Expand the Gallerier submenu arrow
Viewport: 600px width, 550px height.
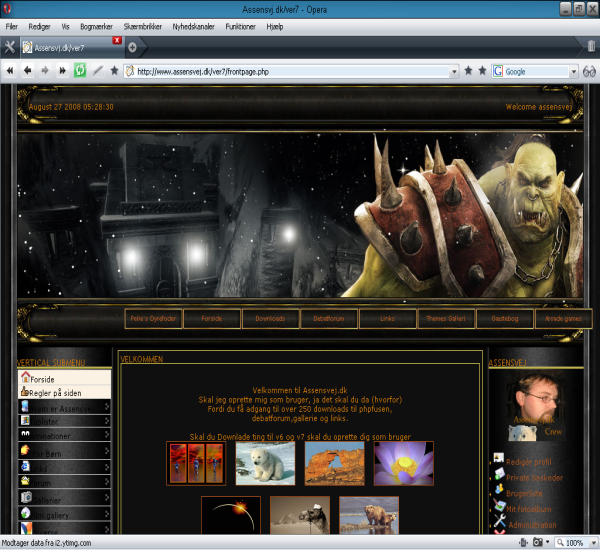coord(107,498)
